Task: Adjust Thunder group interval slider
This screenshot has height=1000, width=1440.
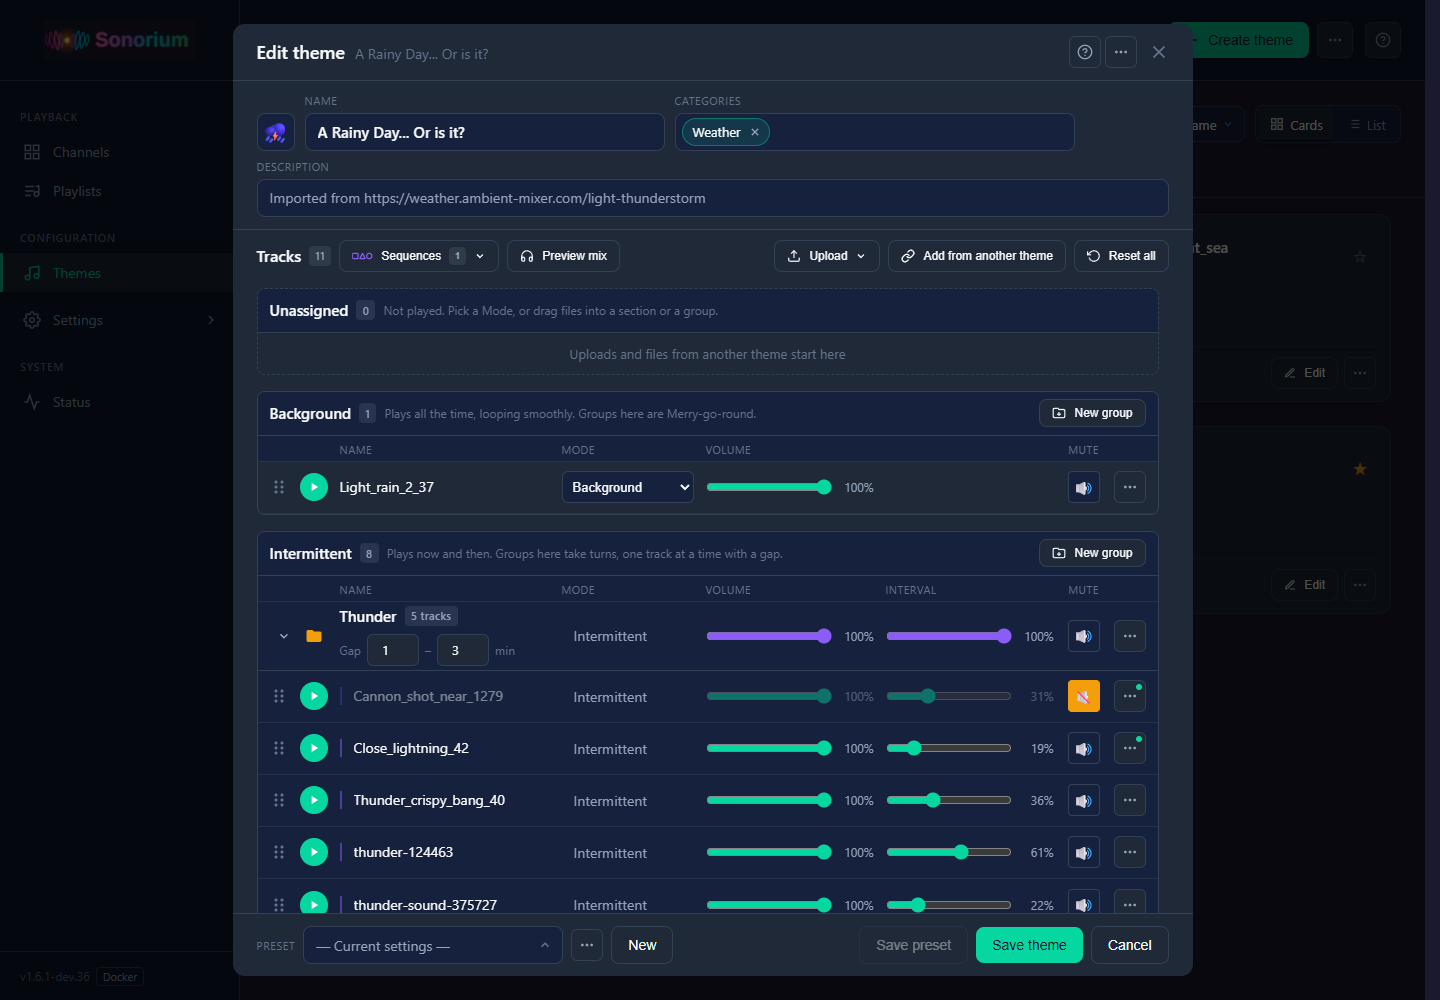Action: (x=949, y=636)
